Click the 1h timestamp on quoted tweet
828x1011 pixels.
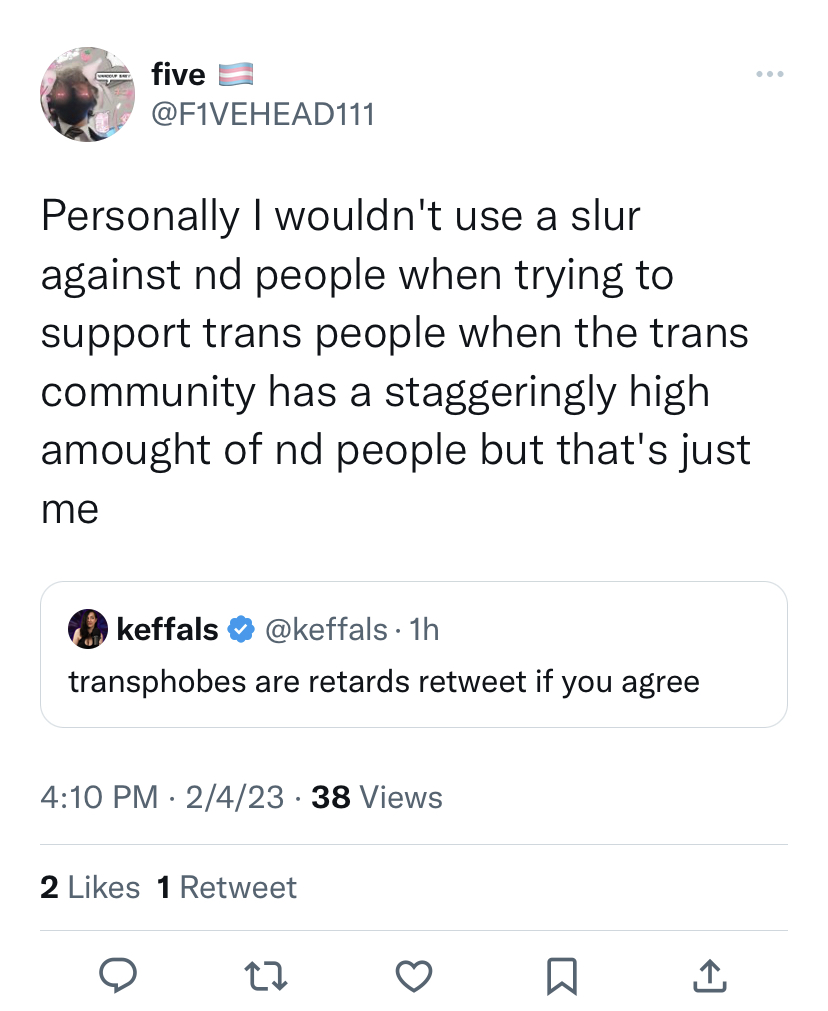tap(424, 629)
